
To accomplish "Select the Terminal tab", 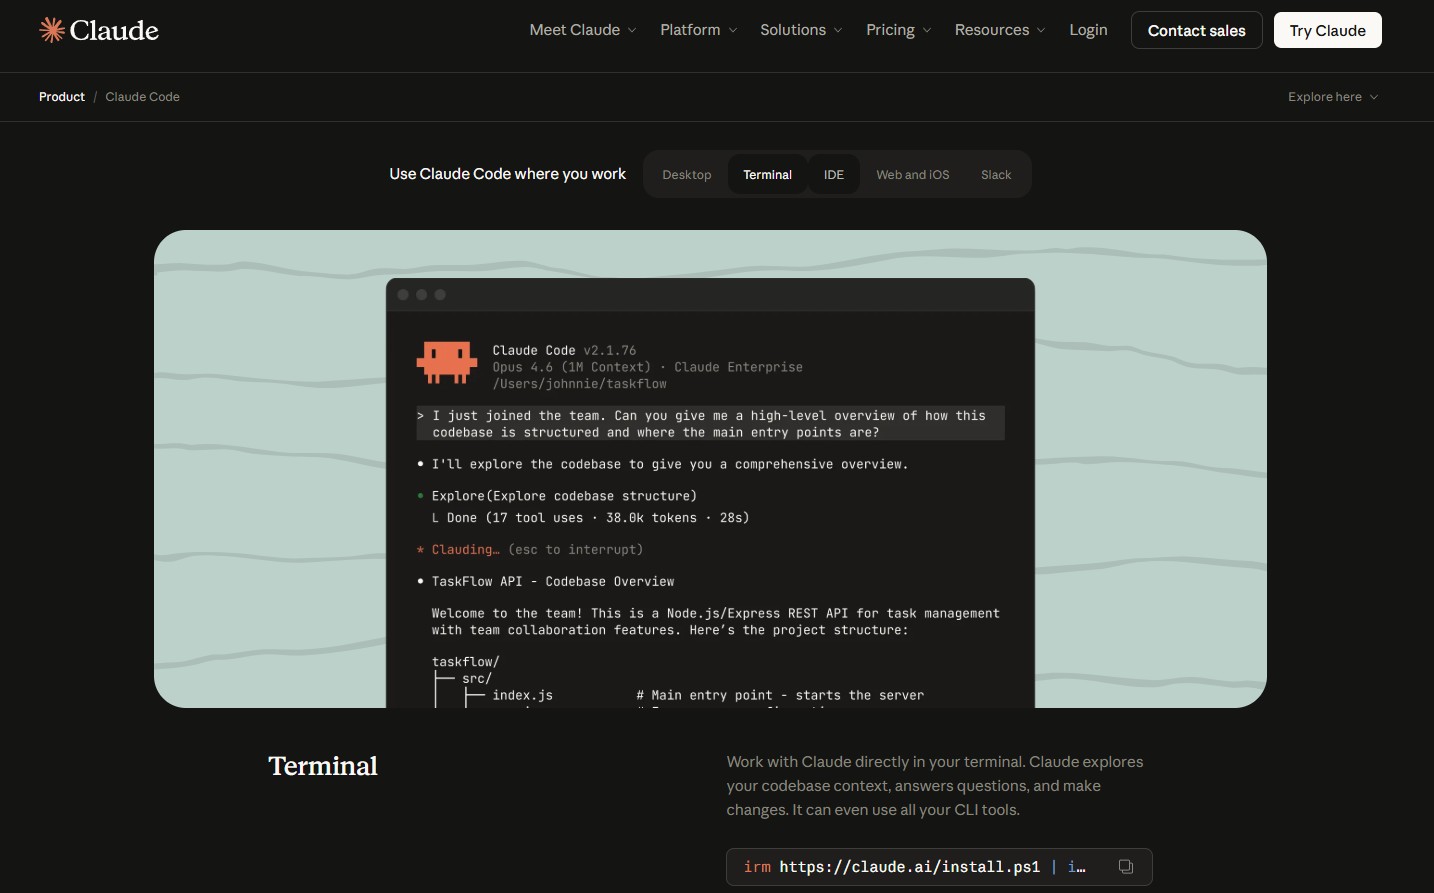I will click(x=767, y=174).
